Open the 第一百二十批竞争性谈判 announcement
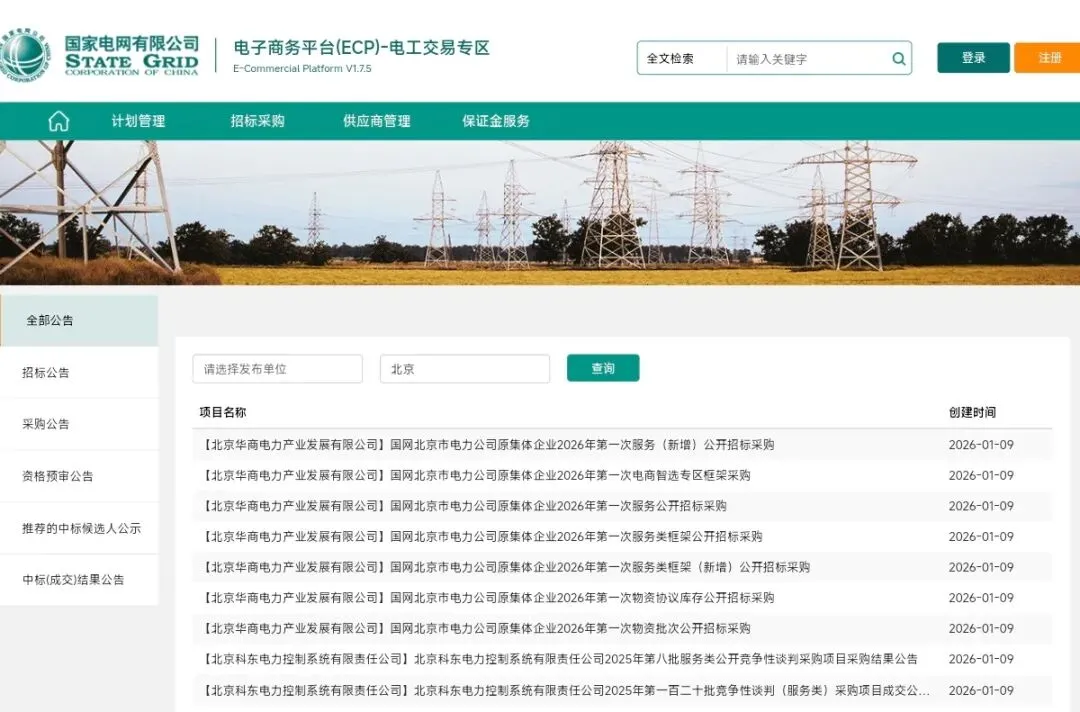 [565, 690]
